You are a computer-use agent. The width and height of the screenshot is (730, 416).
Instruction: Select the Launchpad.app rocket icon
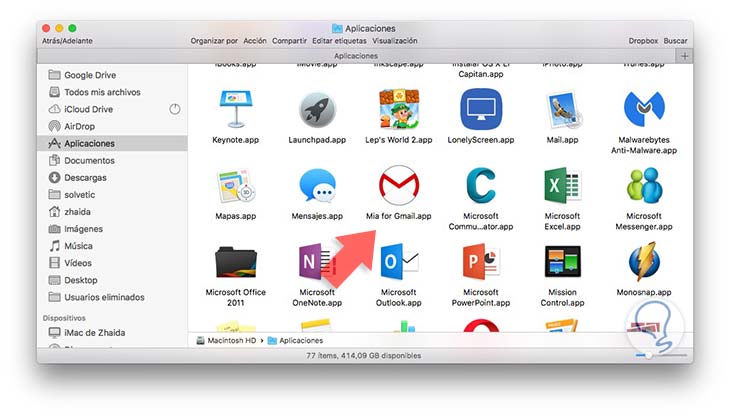[x=317, y=110]
